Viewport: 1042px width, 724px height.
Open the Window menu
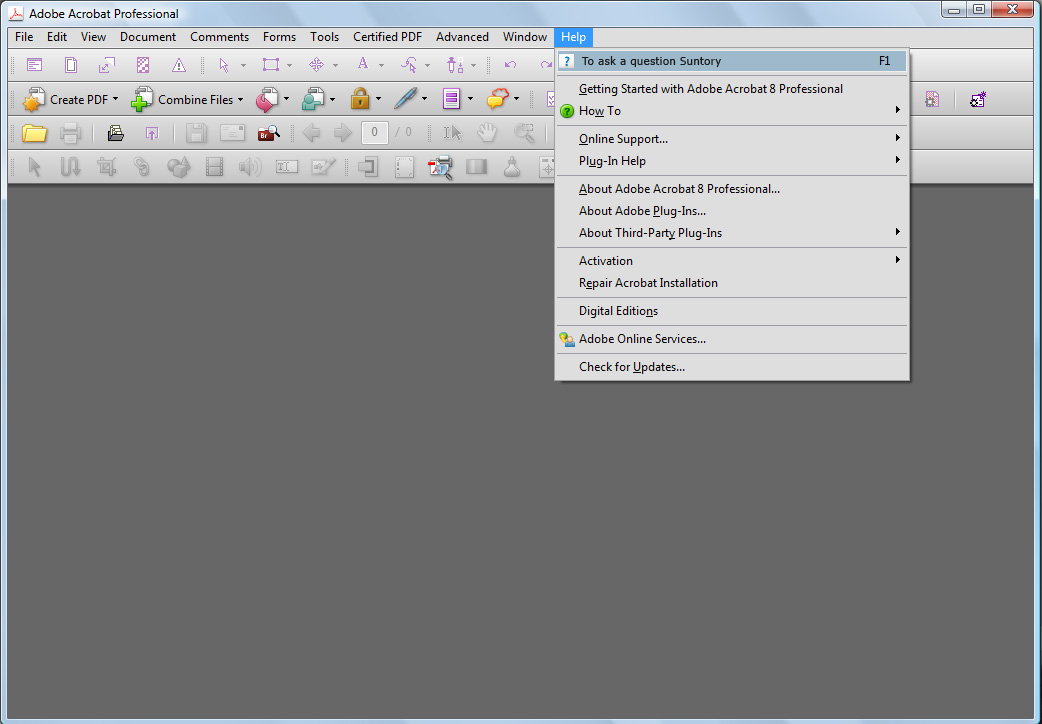click(x=525, y=37)
